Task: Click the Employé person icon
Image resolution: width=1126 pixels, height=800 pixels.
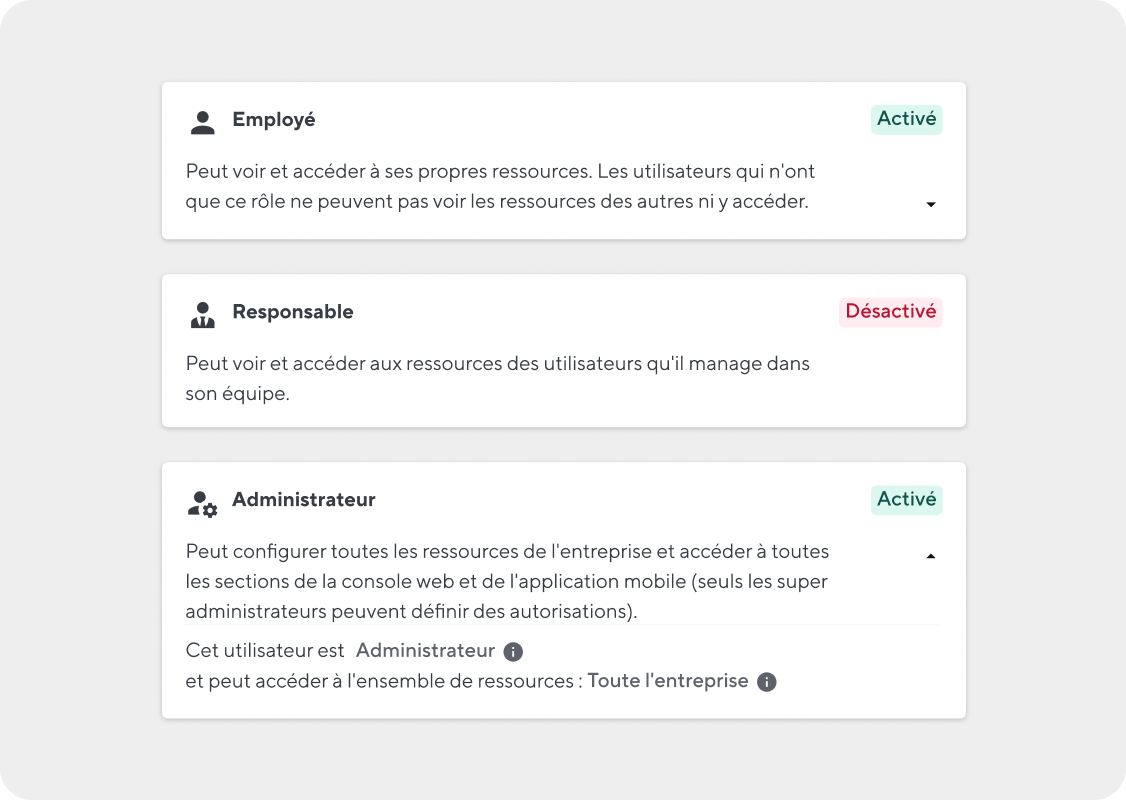Action: coord(203,122)
